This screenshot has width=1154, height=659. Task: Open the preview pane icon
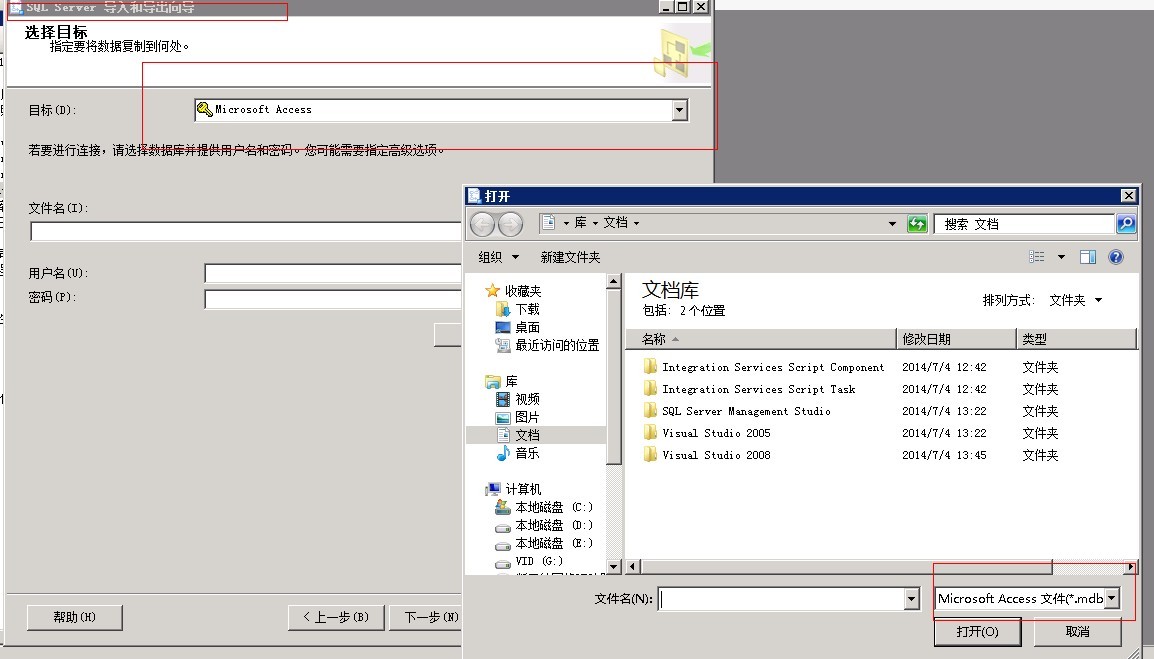pos(1088,256)
